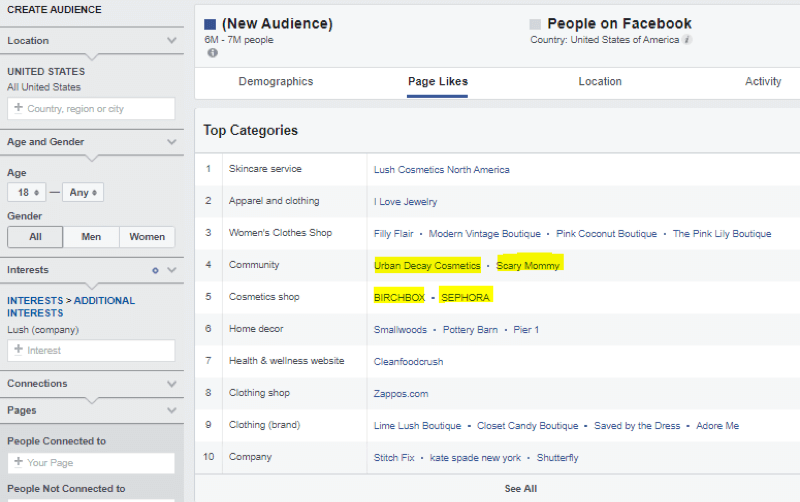Switch to the Demographics tab
Image resolution: width=800 pixels, height=502 pixels.
click(x=276, y=82)
